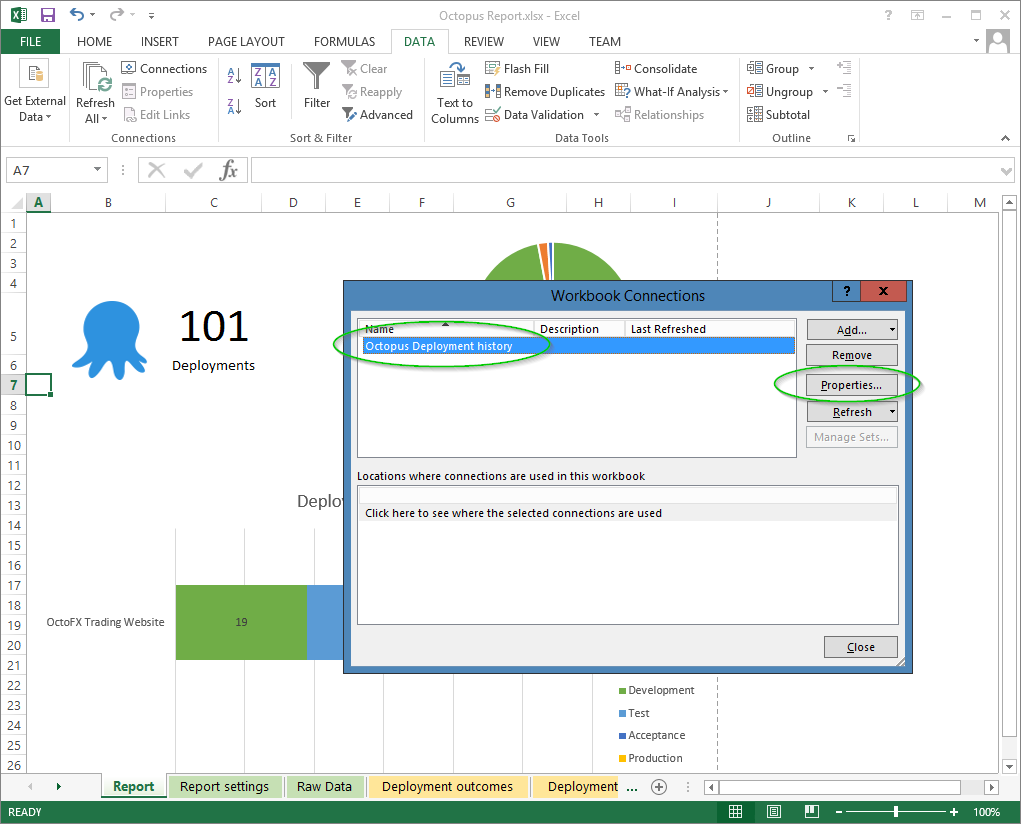Add a new sheet with plus icon

click(659, 787)
